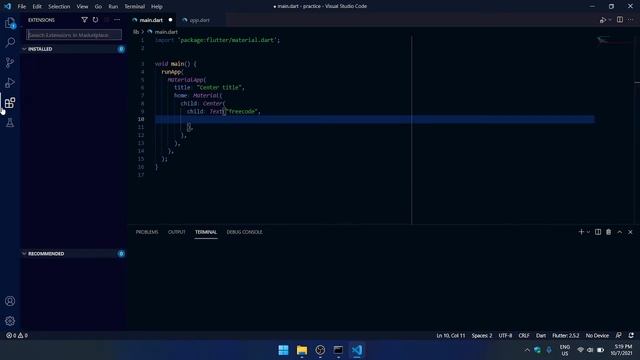This screenshot has width=640, height=360.
Task: Open the Testing flask icon
Action: click(10, 122)
